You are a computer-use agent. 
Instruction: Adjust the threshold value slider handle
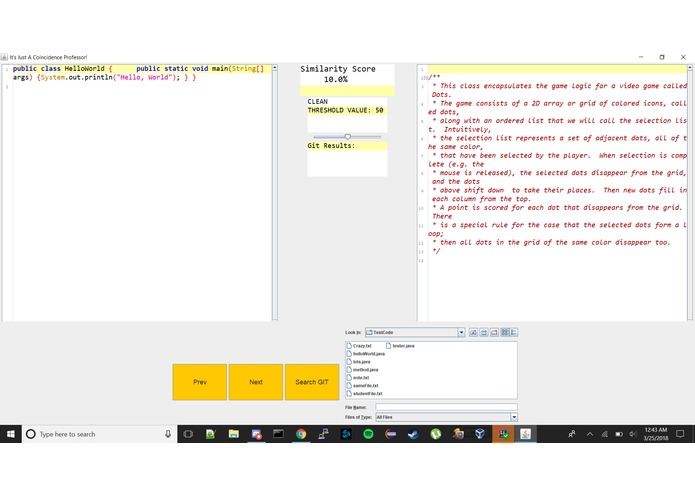click(348, 137)
